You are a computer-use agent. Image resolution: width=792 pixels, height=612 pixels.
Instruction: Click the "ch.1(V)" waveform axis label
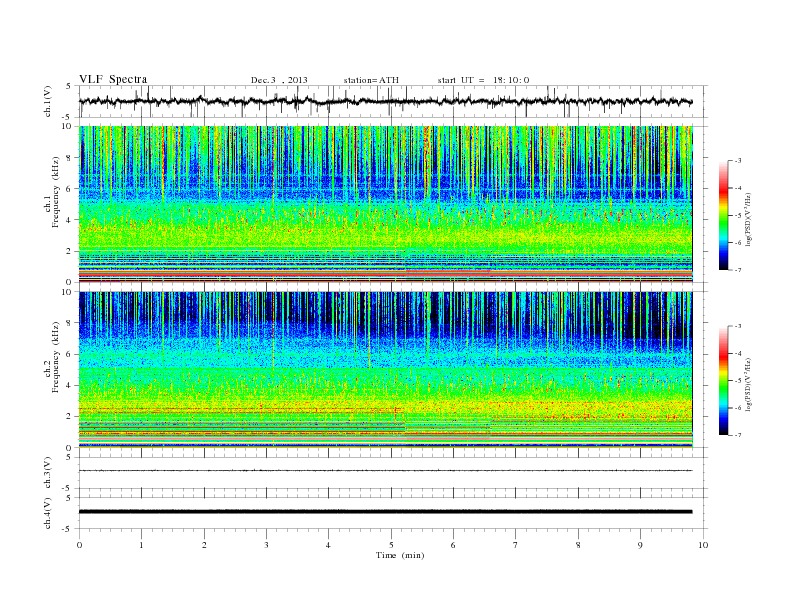48,101
